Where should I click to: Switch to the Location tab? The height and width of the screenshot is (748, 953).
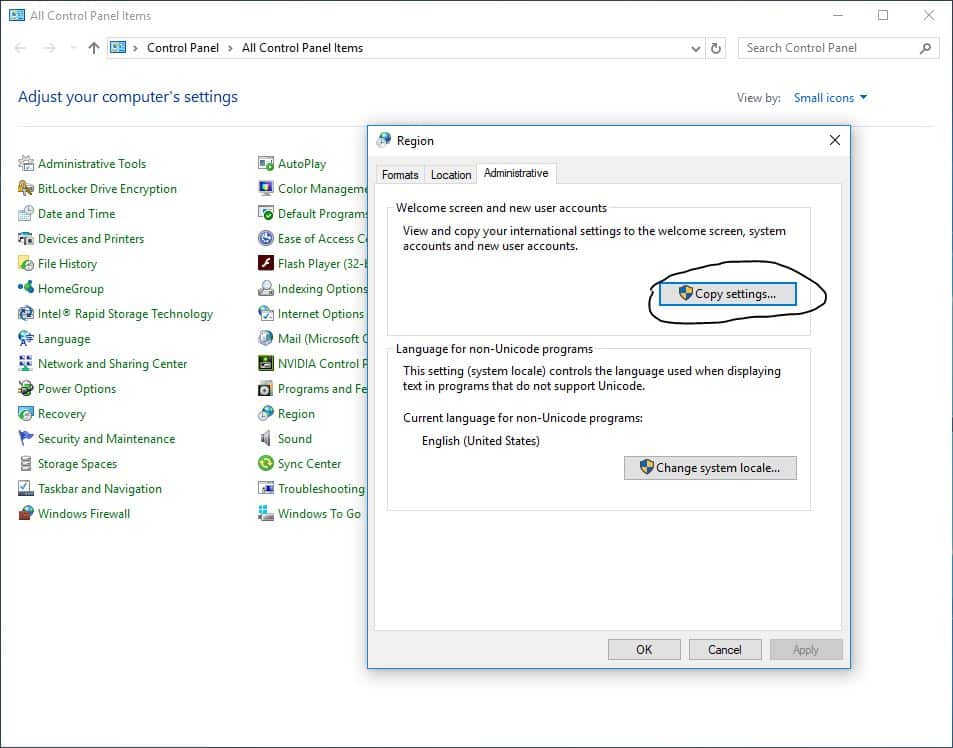451,174
